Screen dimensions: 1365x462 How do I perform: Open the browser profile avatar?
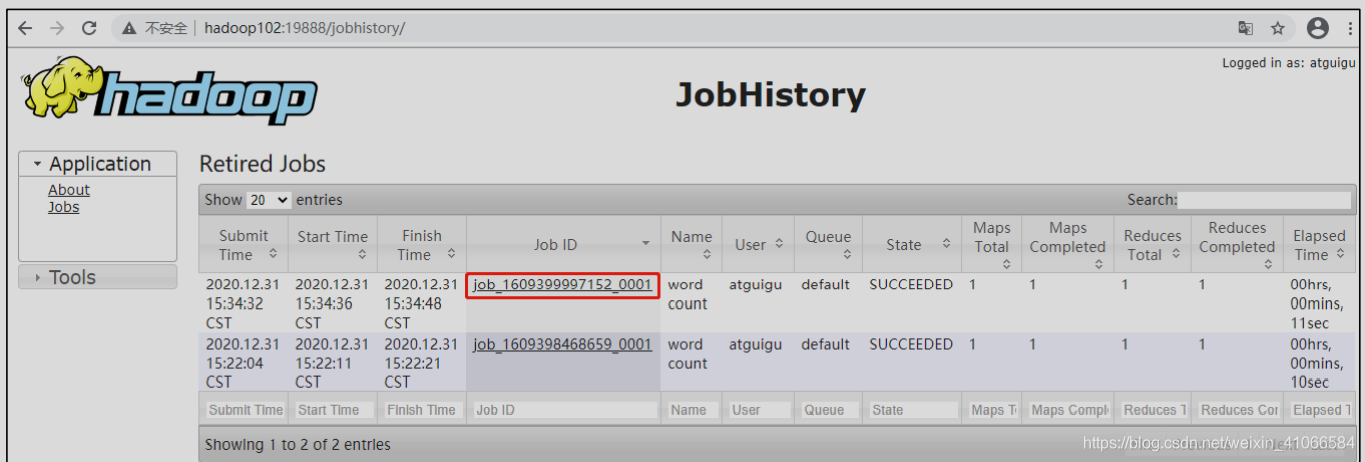click(1318, 28)
